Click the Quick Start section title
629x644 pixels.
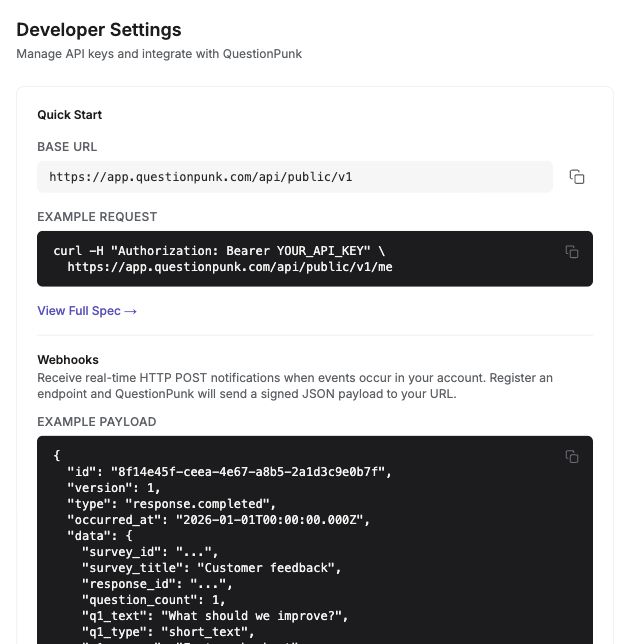click(x=69, y=115)
